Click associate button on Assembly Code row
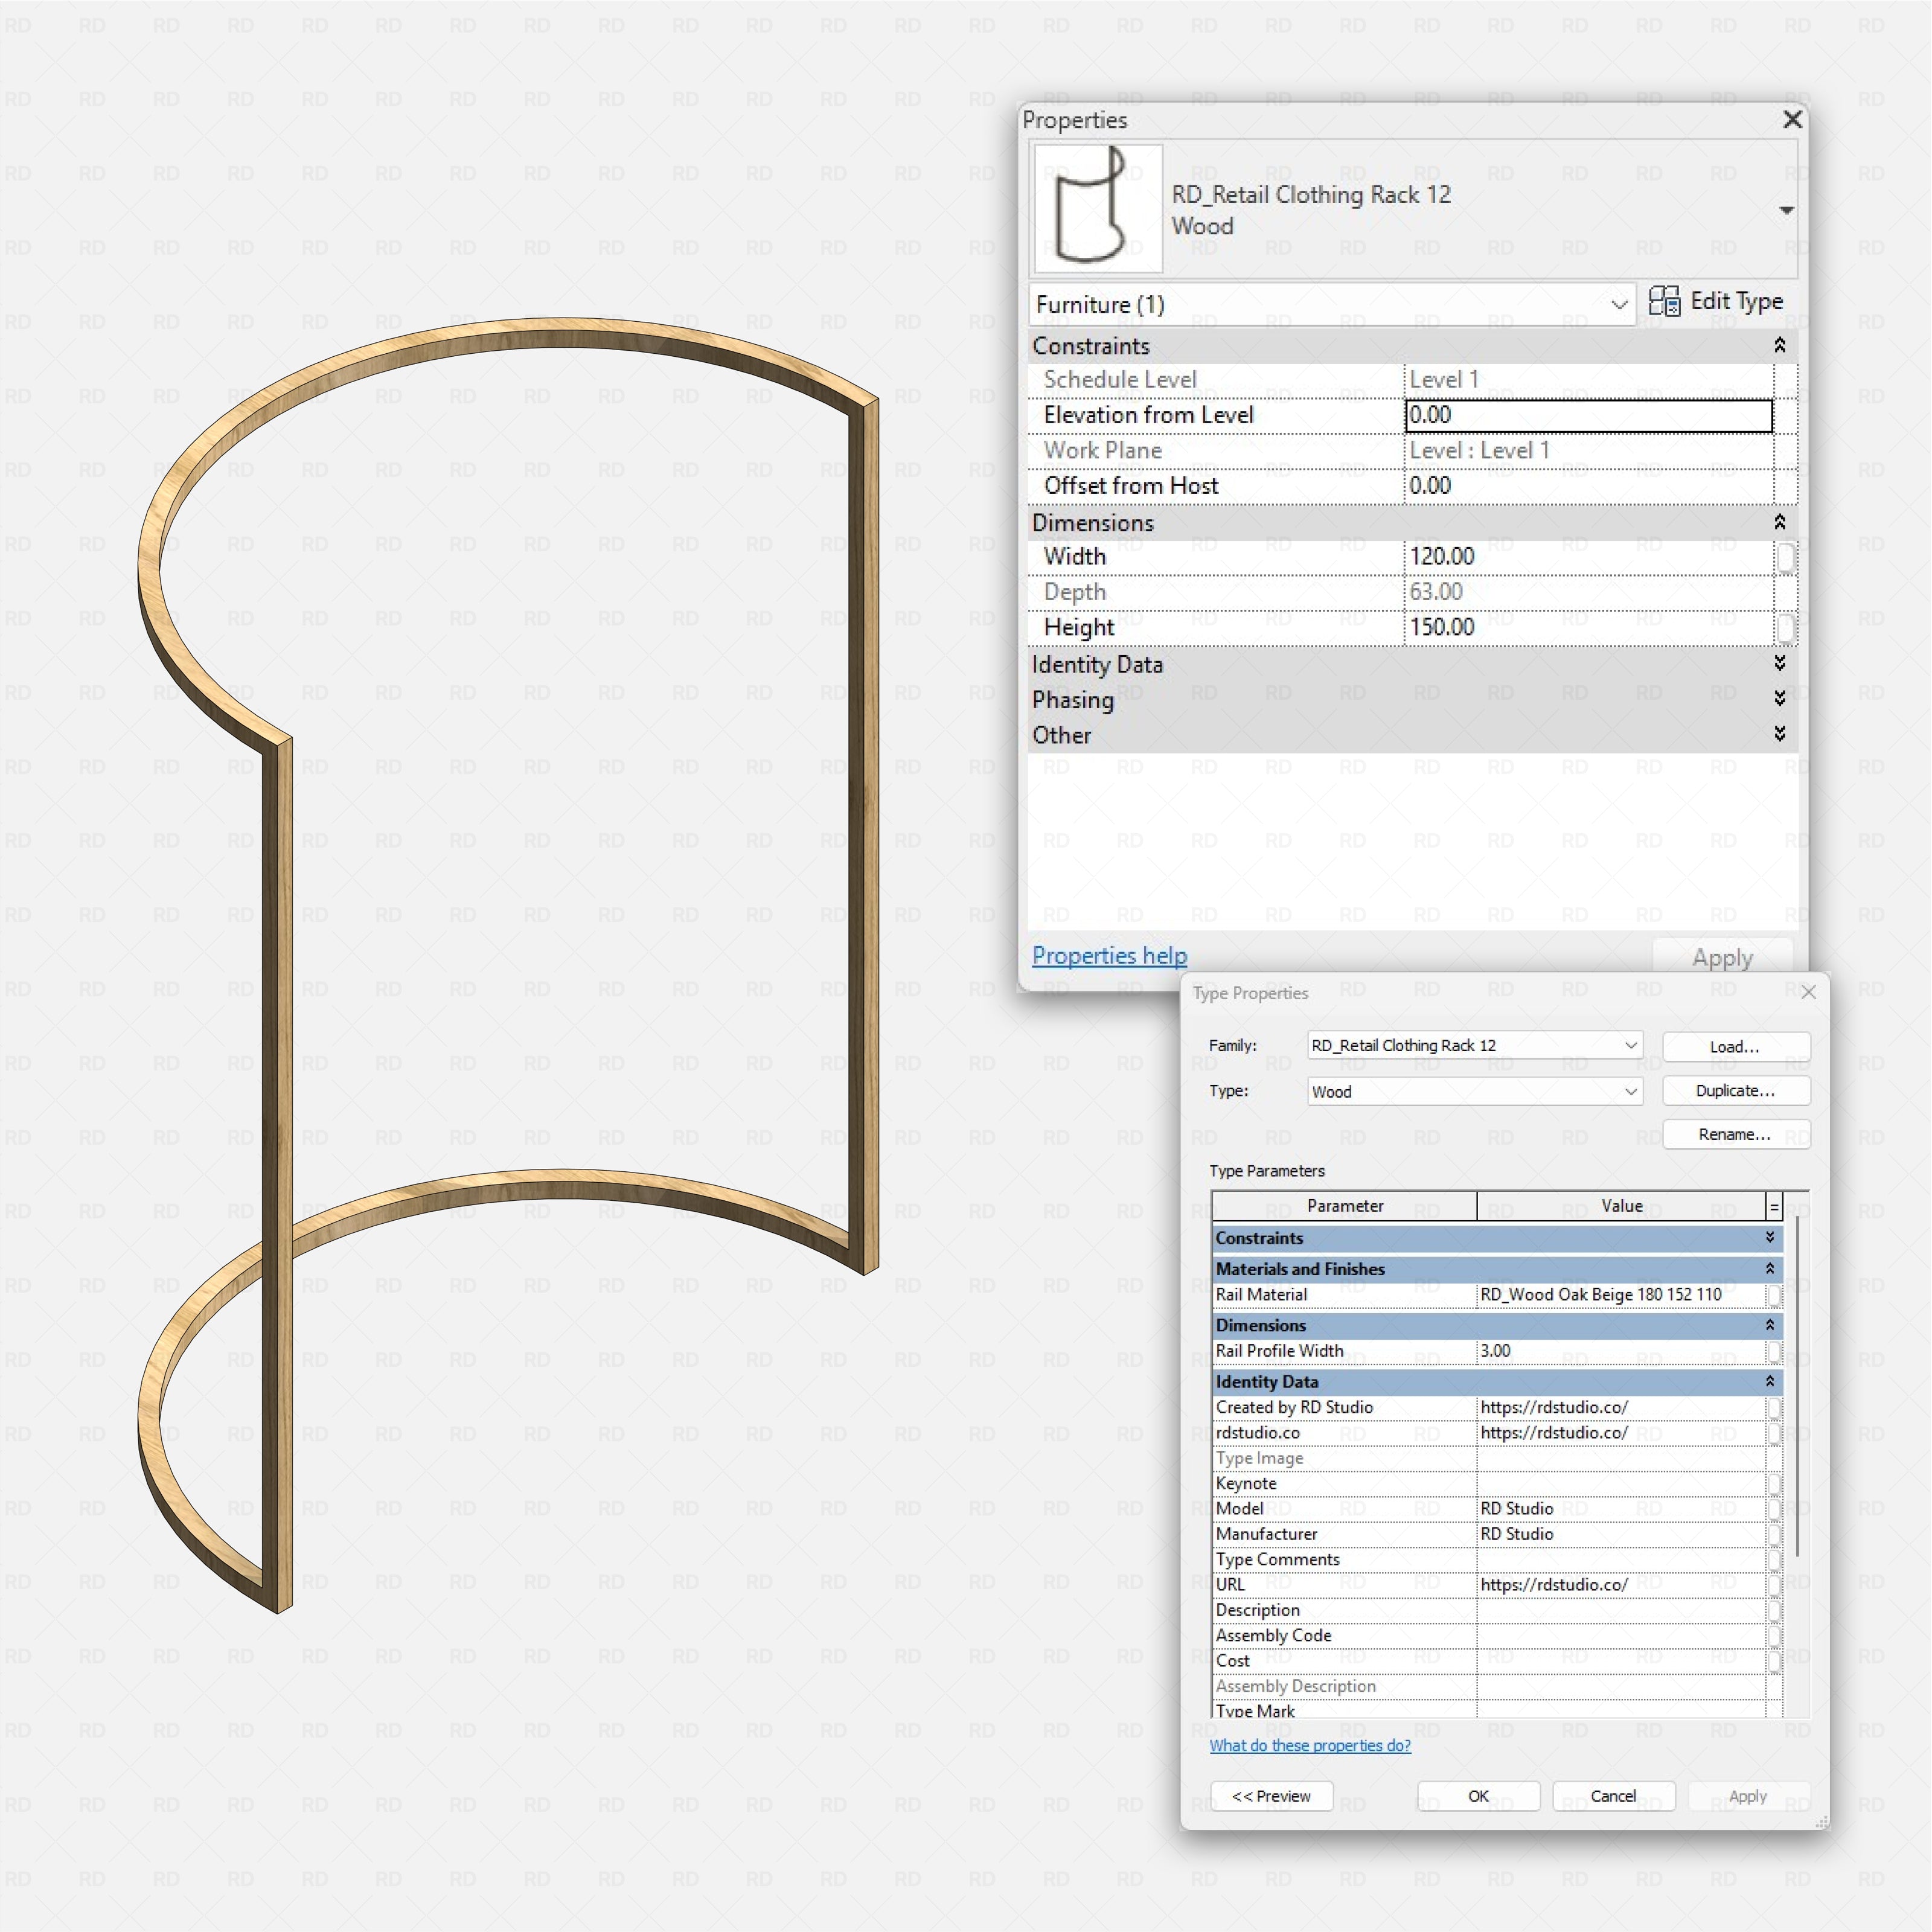Image resolution: width=1932 pixels, height=1932 pixels. click(1774, 1637)
